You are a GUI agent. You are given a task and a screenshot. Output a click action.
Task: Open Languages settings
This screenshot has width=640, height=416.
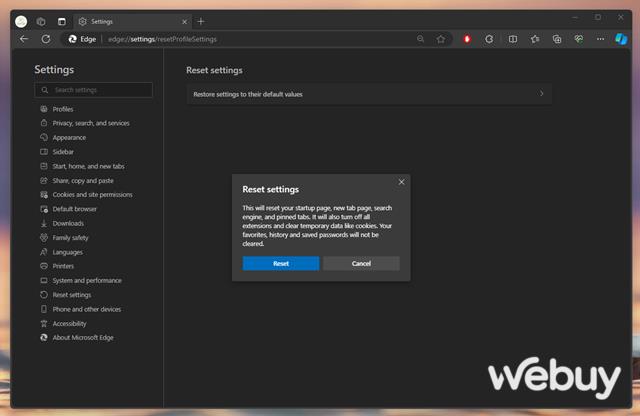67,252
